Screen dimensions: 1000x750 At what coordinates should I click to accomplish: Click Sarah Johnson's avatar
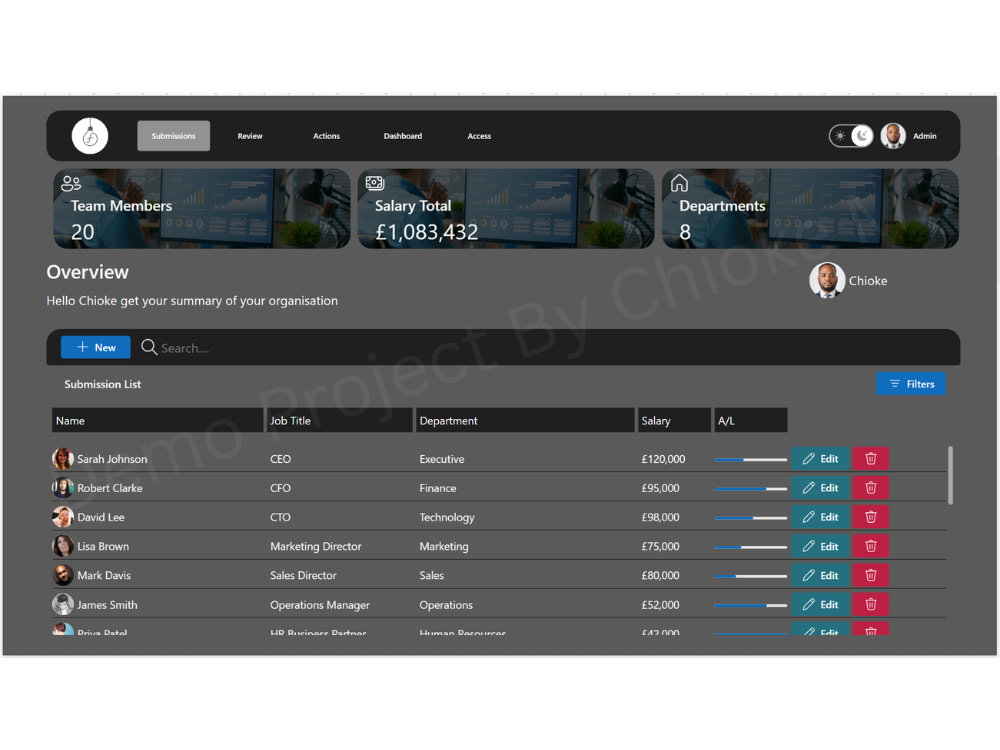coord(62,459)
